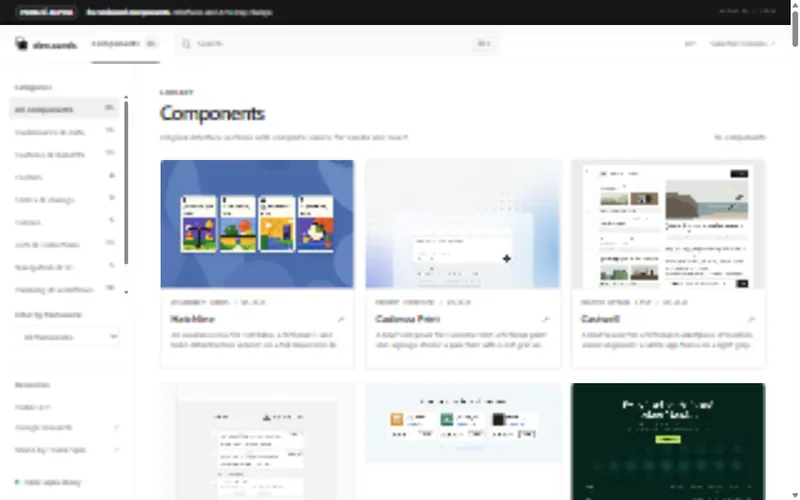
Task: Open the dark green hero section thumbnail
Action: 668,441
